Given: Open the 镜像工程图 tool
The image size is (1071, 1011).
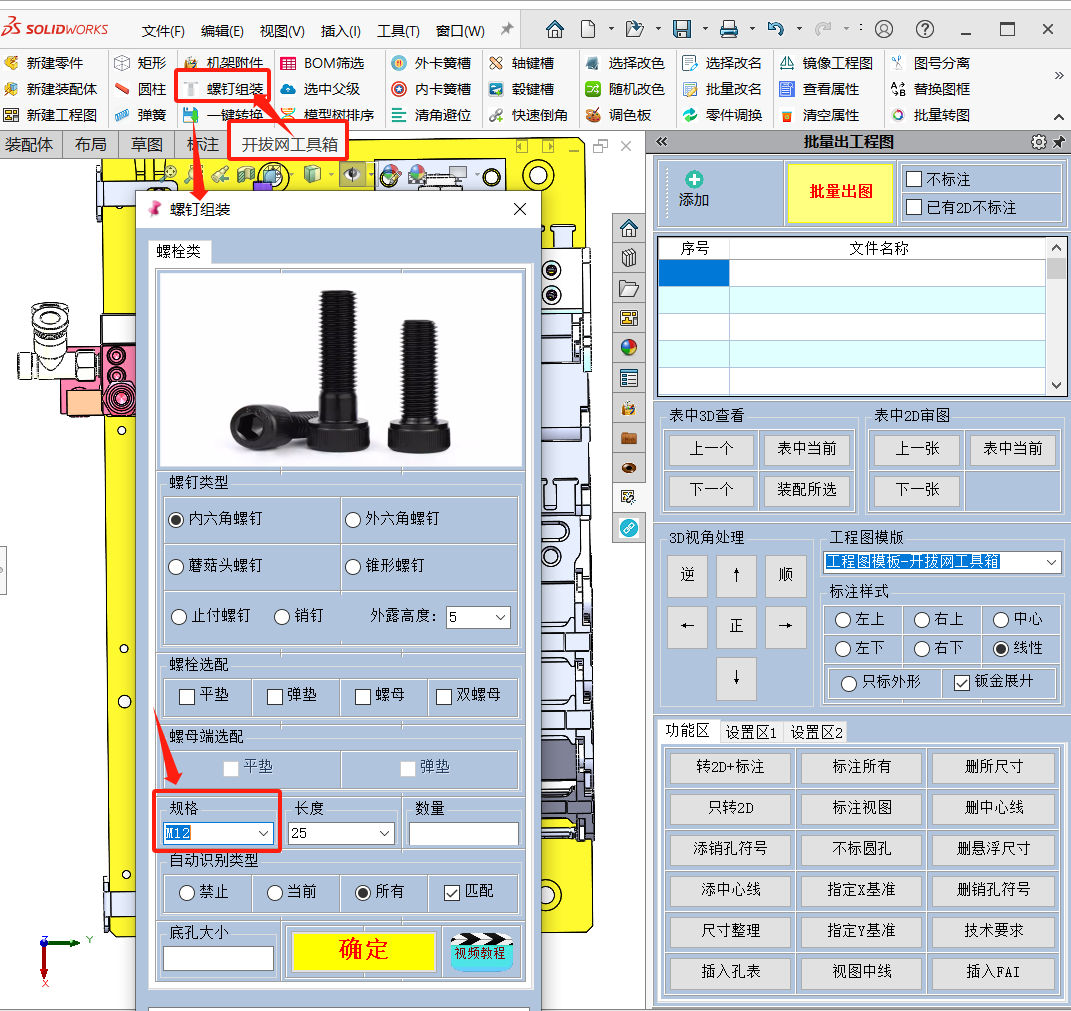Looking at the screenshot, I should (x=826, y=63).
